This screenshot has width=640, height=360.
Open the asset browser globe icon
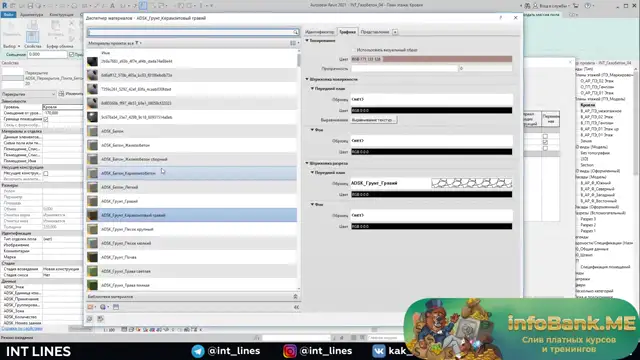[104, 307]
